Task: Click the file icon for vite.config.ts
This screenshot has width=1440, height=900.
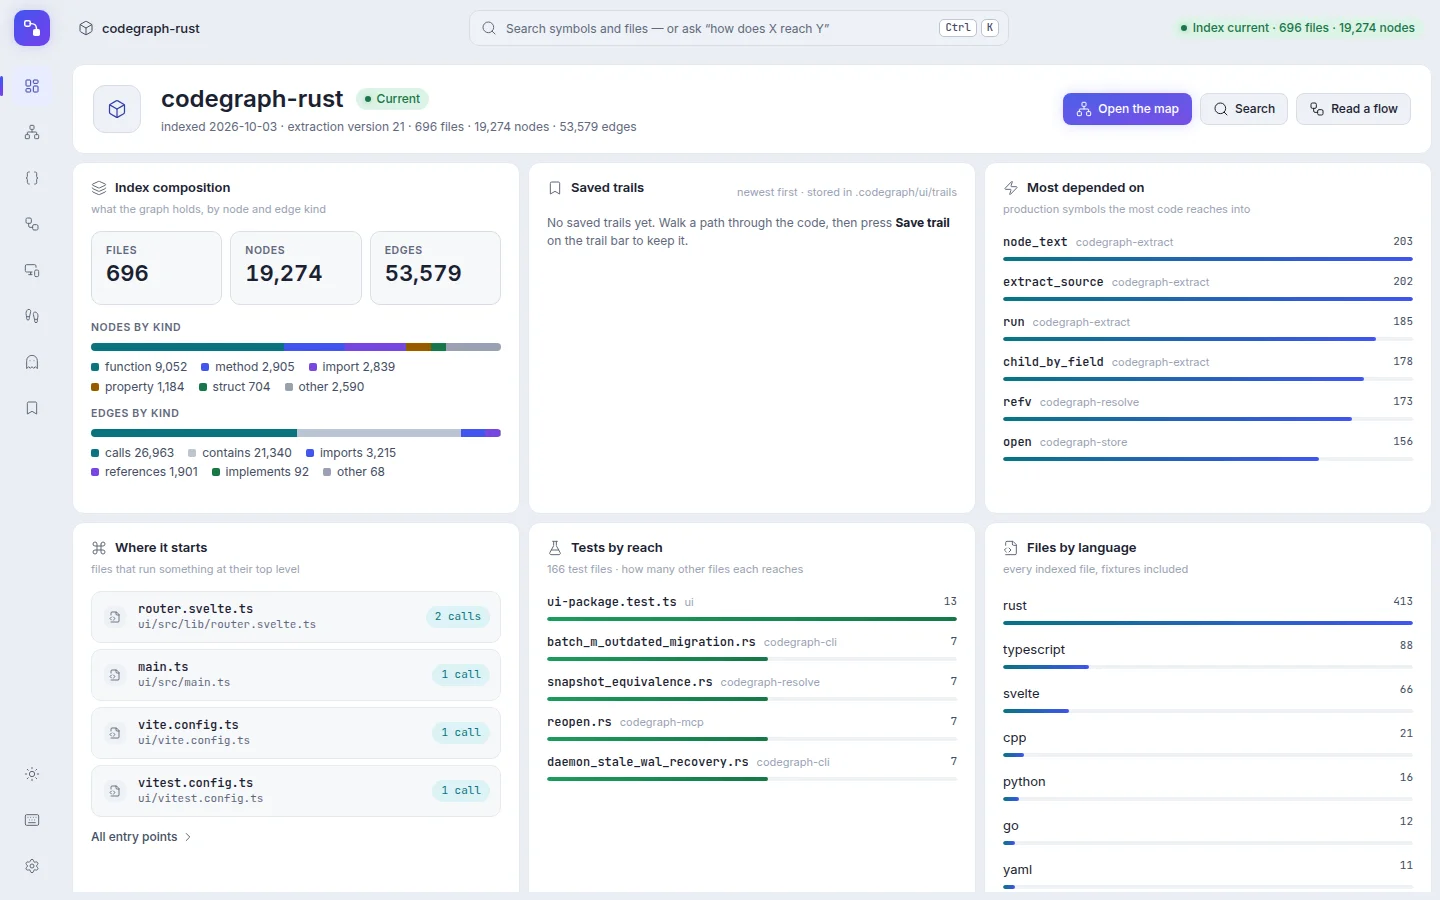Action: tap(115, 733)
